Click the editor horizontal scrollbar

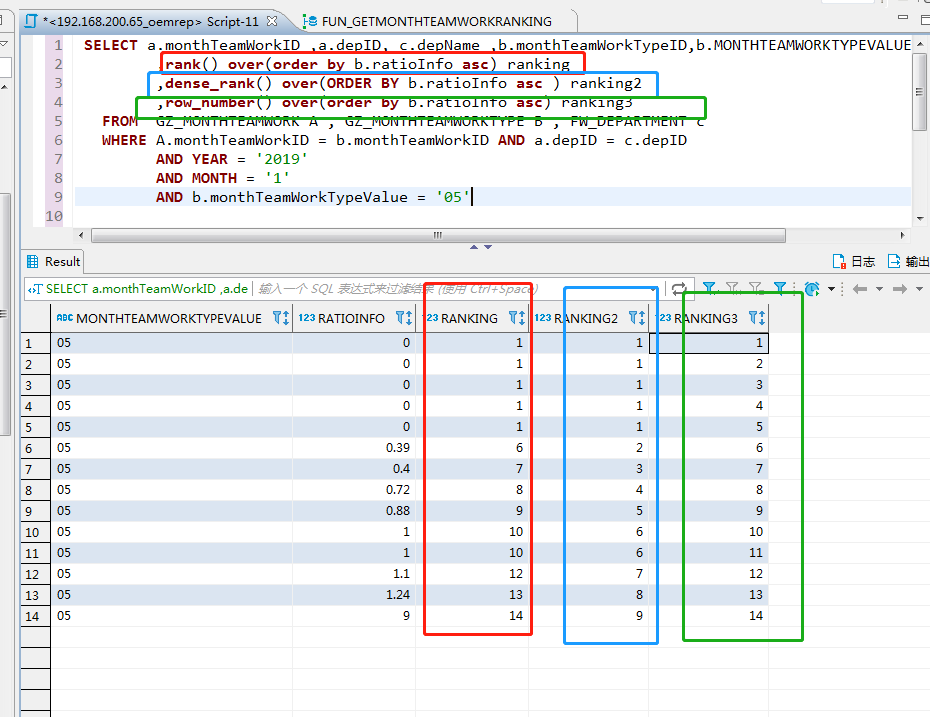435,236
